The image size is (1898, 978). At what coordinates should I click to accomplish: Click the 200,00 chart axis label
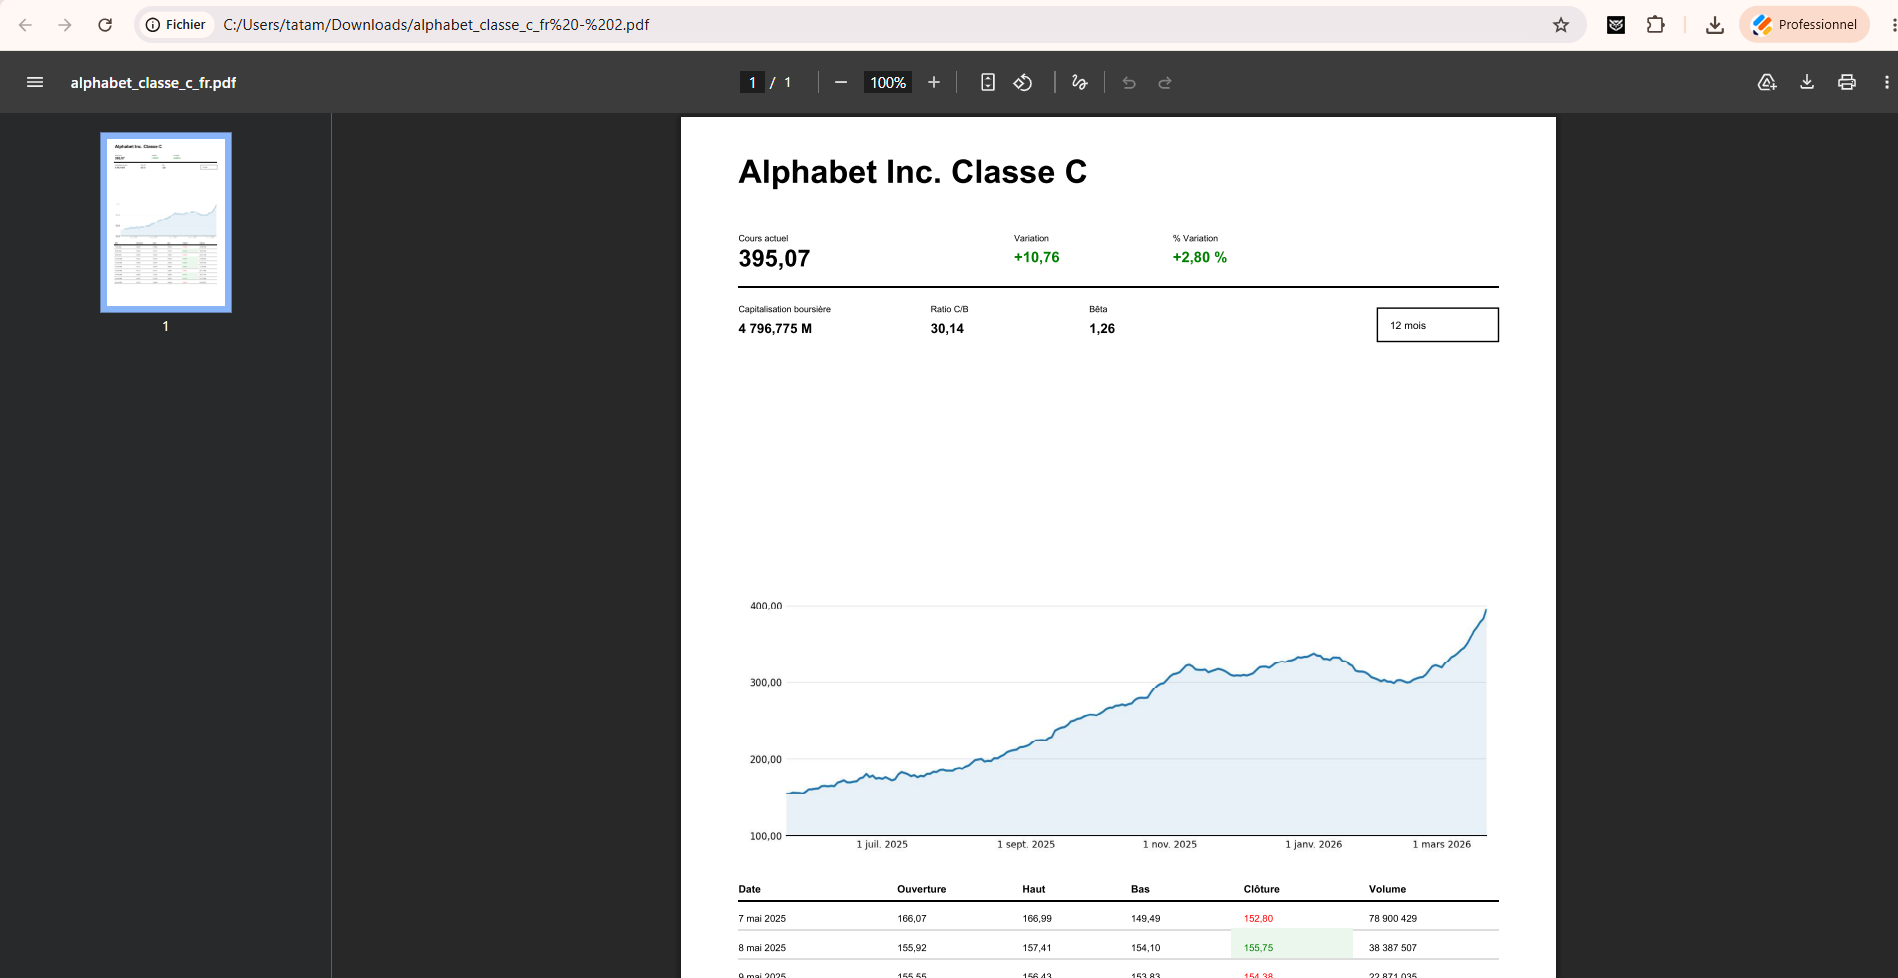click(766, 760)
